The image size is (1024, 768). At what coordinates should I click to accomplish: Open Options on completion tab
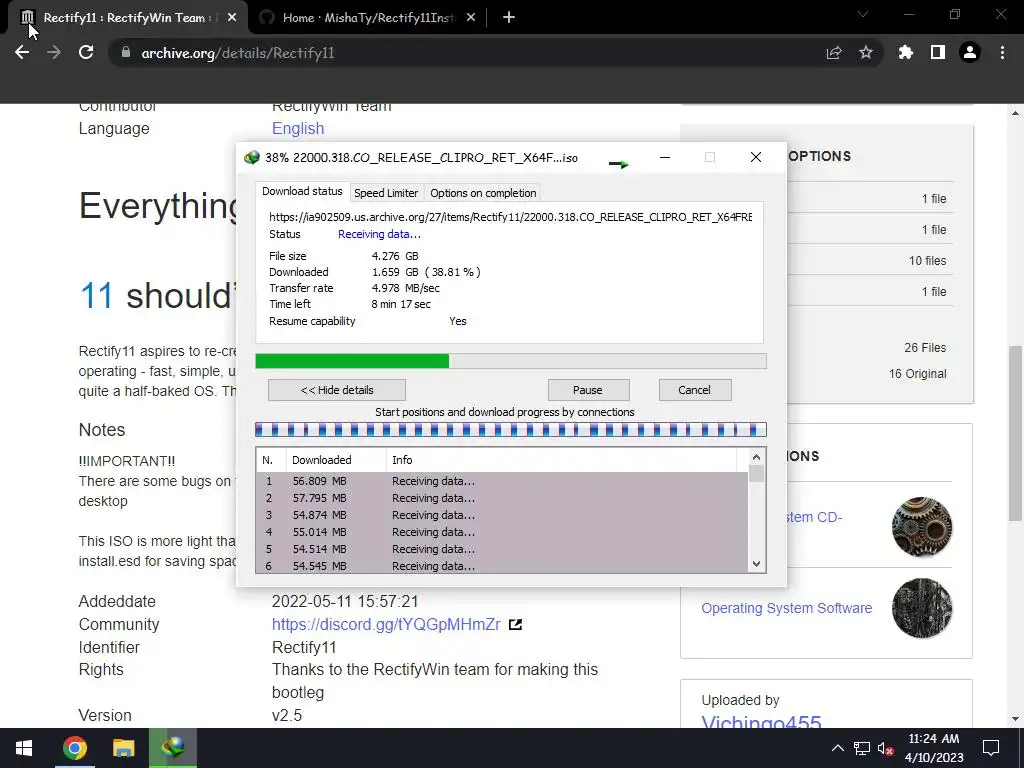click(x=483, y=193)
